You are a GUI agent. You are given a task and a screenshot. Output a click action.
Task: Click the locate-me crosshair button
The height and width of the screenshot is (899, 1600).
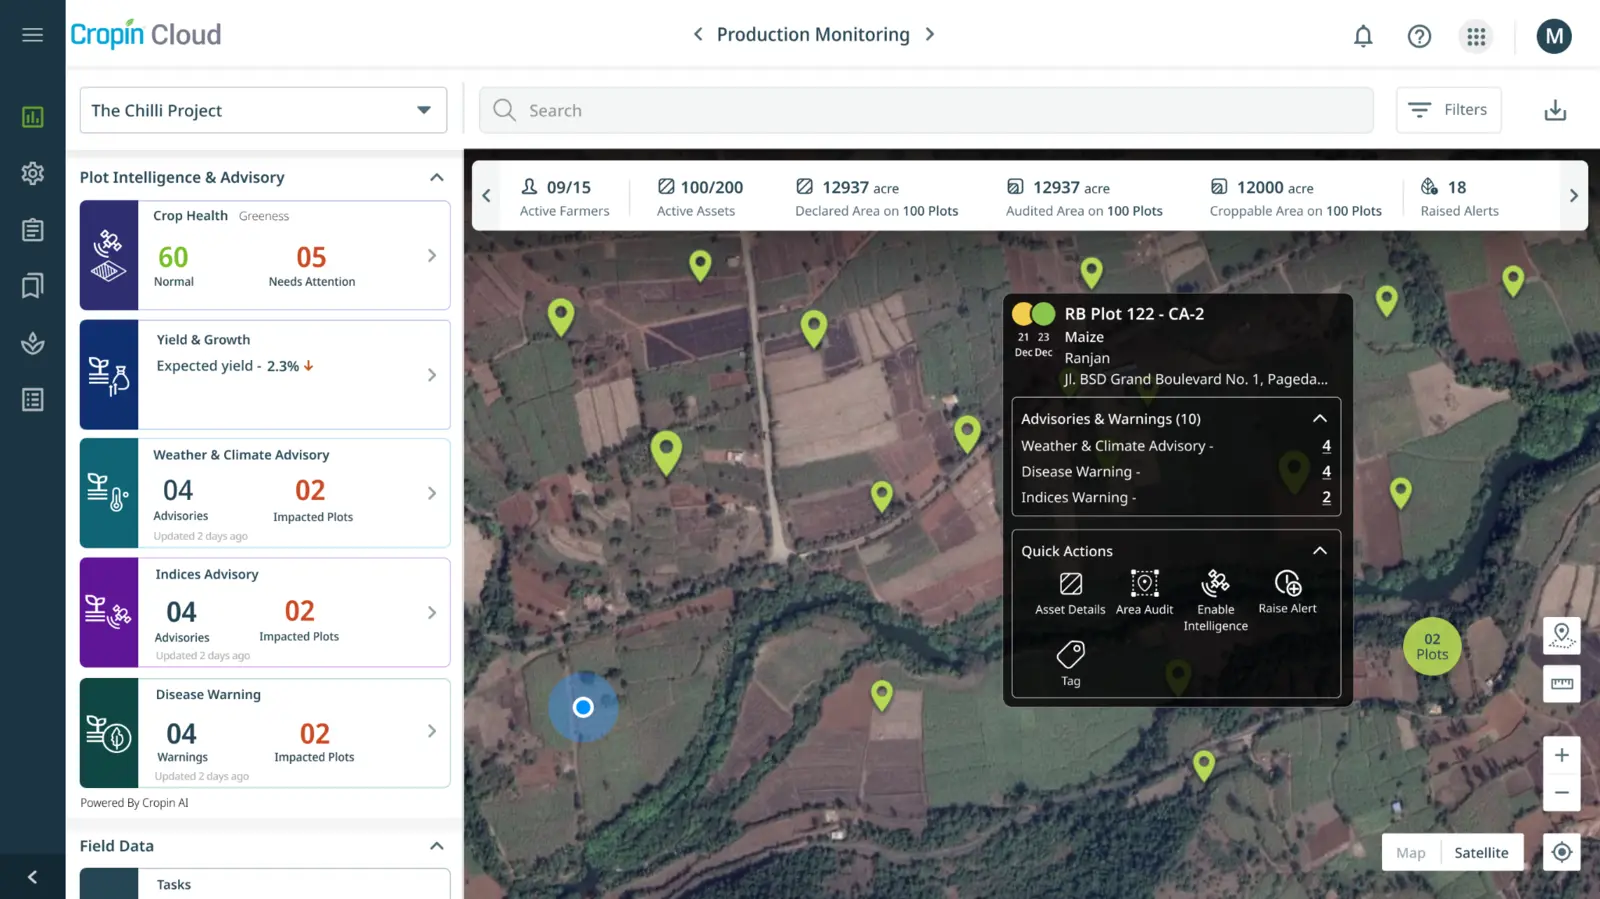click(x=1562, y=852)
